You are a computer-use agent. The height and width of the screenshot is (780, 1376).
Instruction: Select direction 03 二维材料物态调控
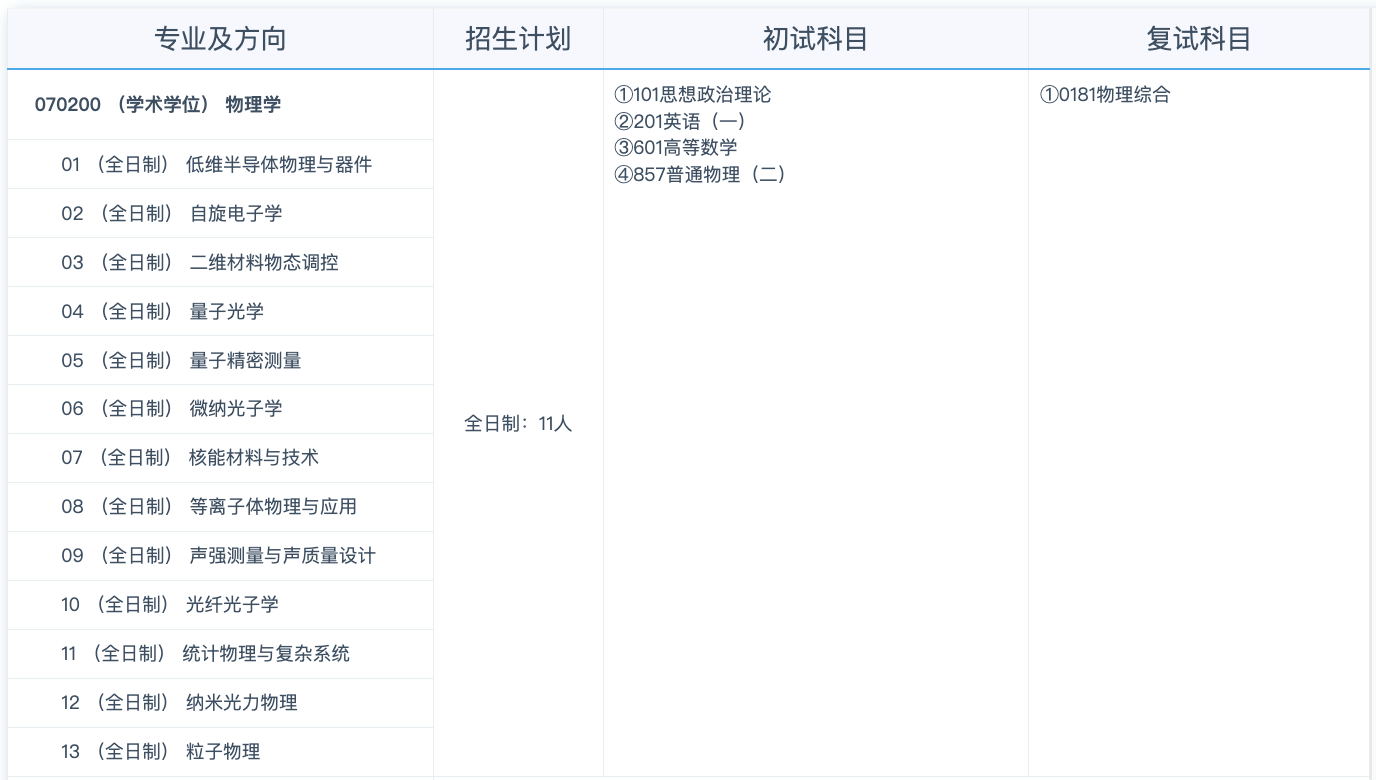[x=220, y=263]
